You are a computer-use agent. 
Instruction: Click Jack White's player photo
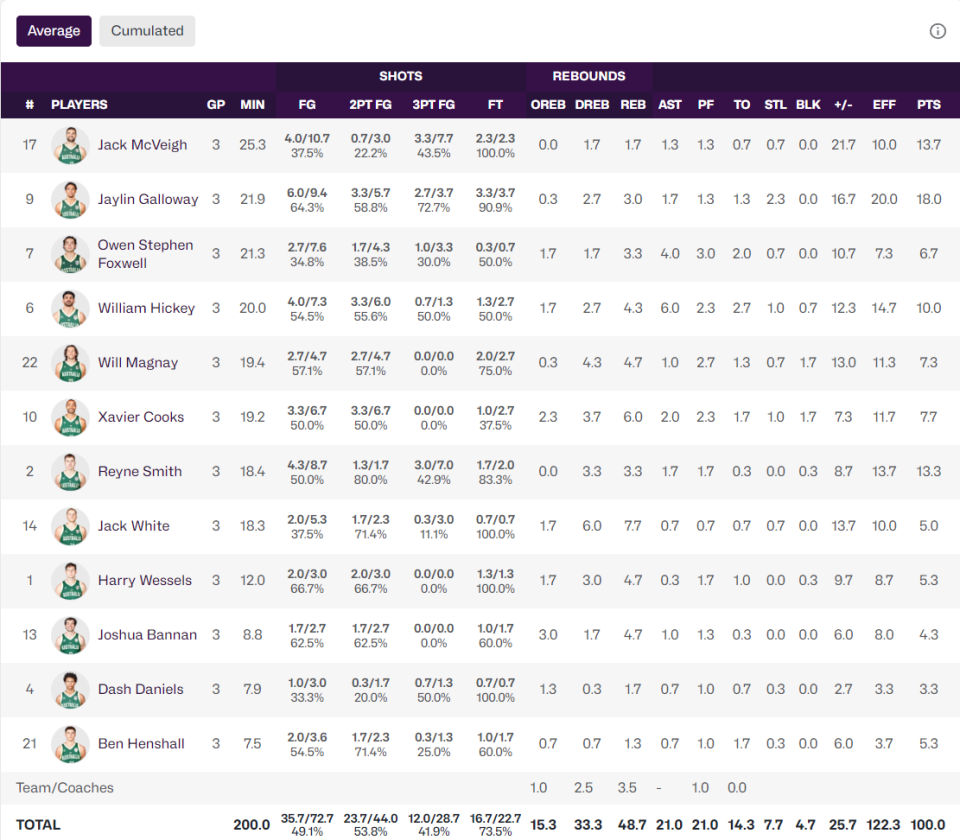[70, 527]
